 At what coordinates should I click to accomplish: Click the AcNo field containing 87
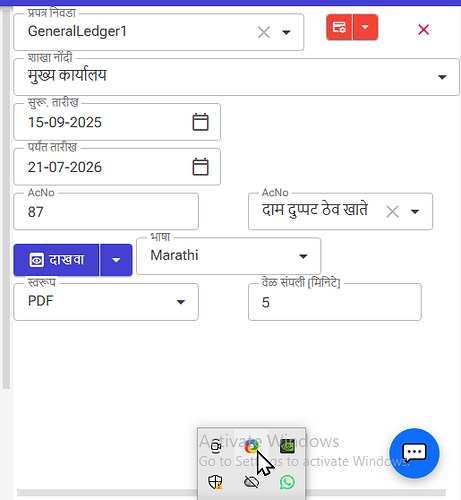tap(106, 212)
